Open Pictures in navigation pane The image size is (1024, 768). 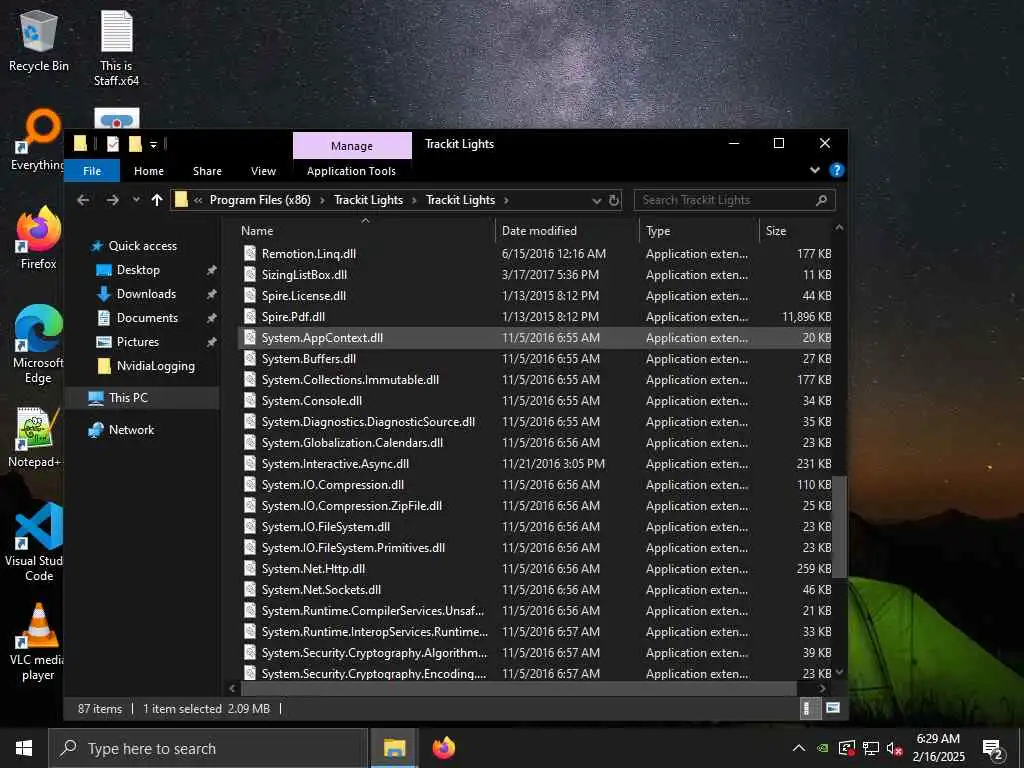click(138, 342)
